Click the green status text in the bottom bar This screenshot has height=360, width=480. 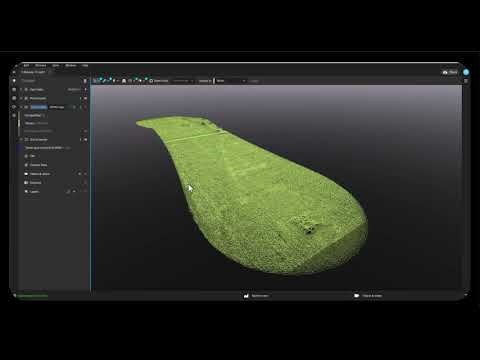point(32,296)
